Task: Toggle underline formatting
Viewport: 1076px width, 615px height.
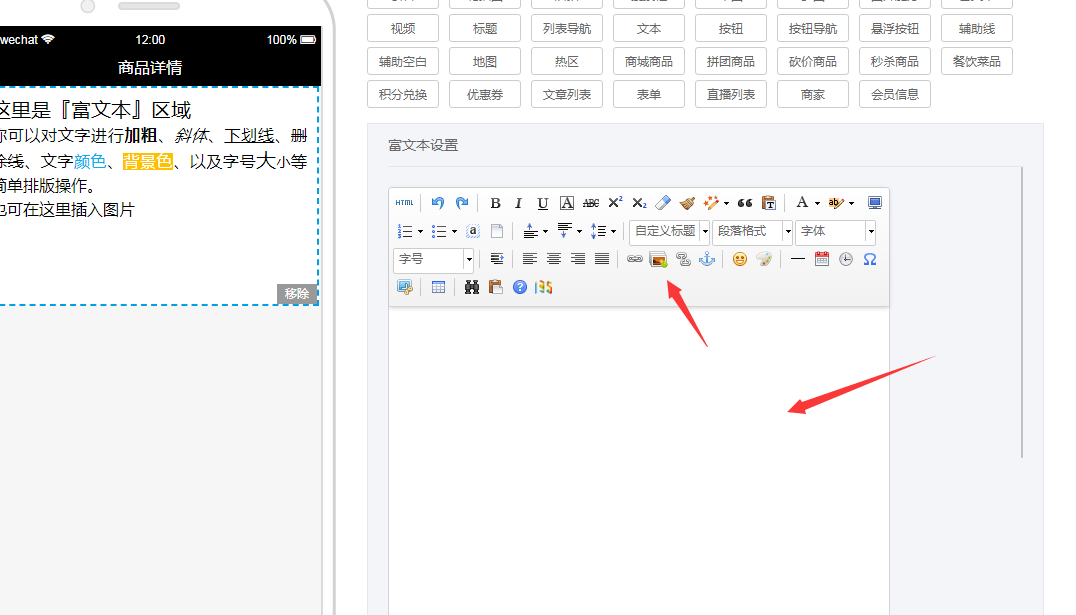Action: [x=542, y=203]
